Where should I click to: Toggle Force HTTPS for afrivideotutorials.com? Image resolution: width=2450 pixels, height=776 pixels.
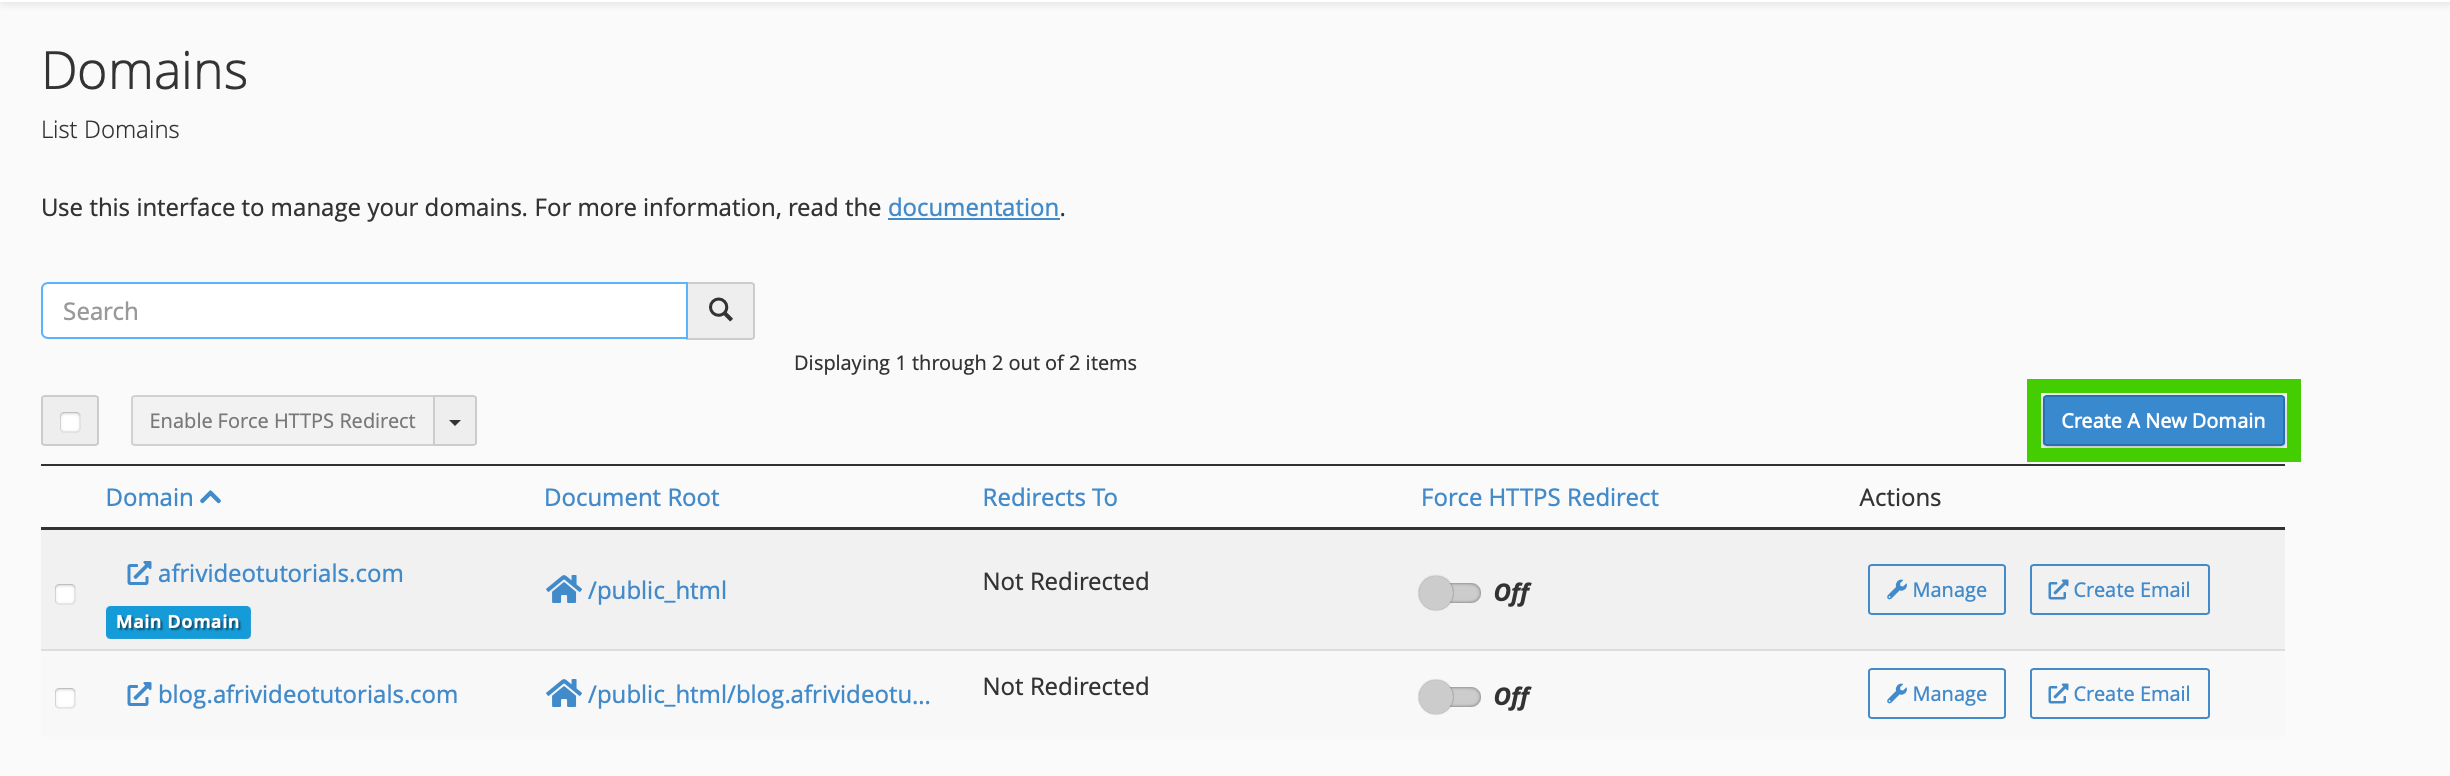point(1449,592)
